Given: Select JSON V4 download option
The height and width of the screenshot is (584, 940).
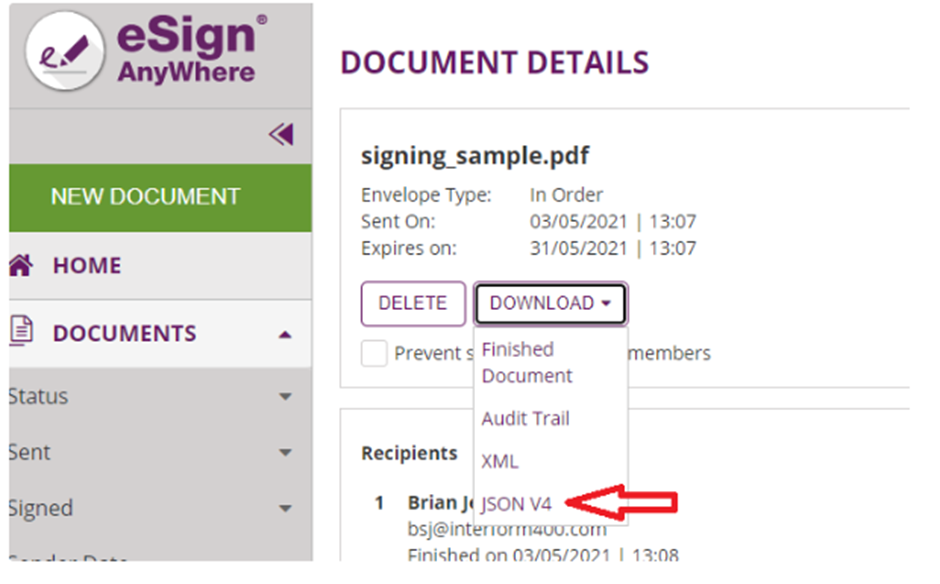Looking at the screenshot, I should pos(516,504).
